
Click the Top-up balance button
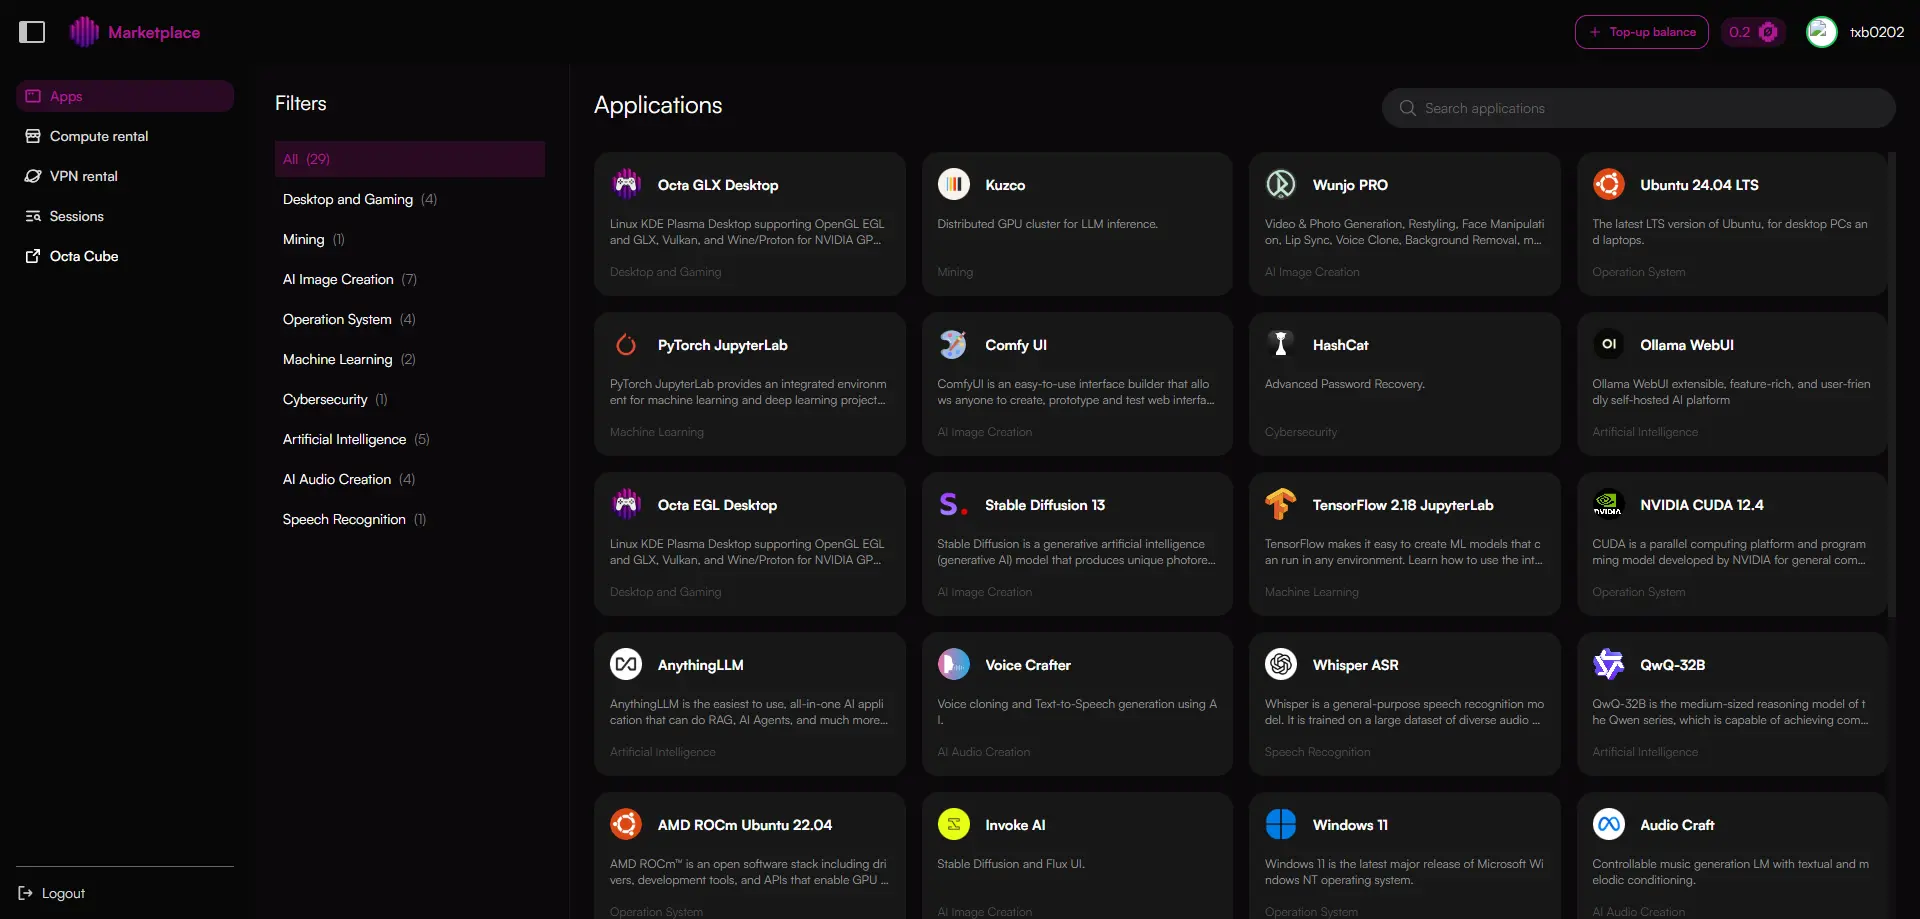[x=1642, y=32]
